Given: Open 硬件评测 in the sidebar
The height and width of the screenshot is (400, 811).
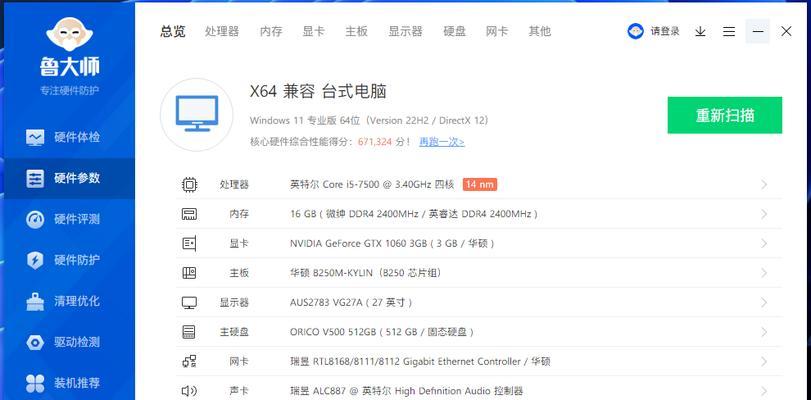Looking at the screenshot, I should tap(67, 219).
